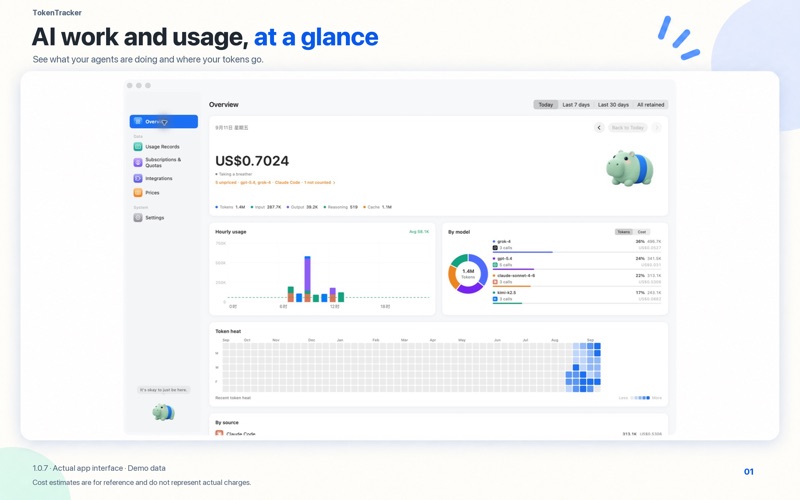Click the 1.4M Tokens donut center label
Viewport: 800px width, 500px height.
468,274
